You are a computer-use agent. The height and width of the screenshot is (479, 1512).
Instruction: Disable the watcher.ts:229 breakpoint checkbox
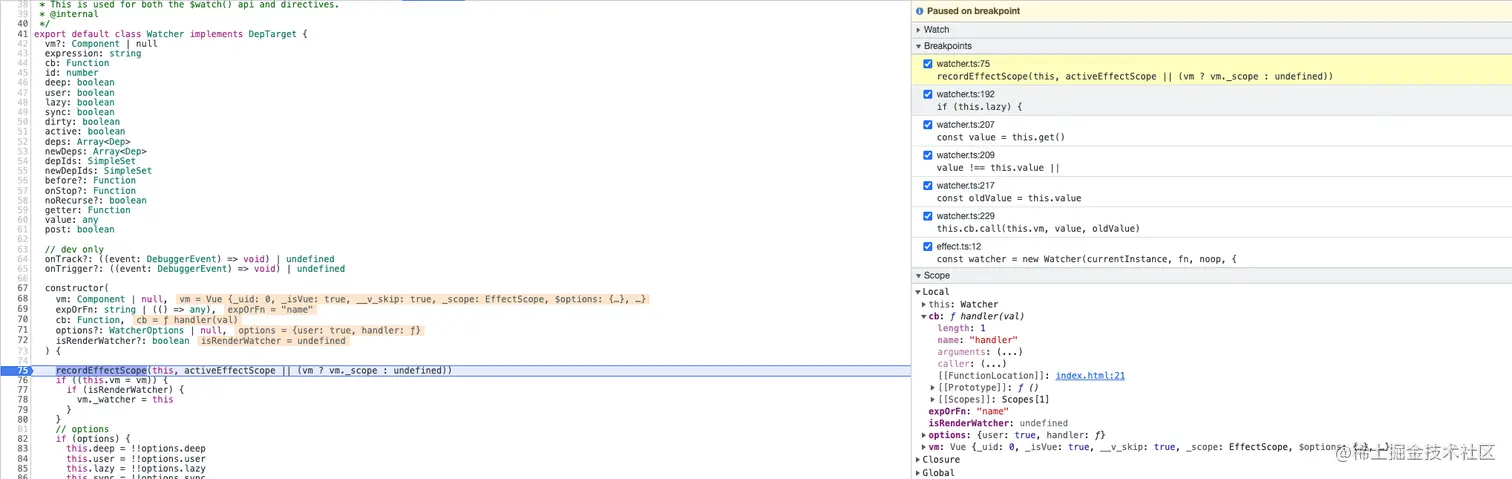pyautogui.click(x=928, y=216)
